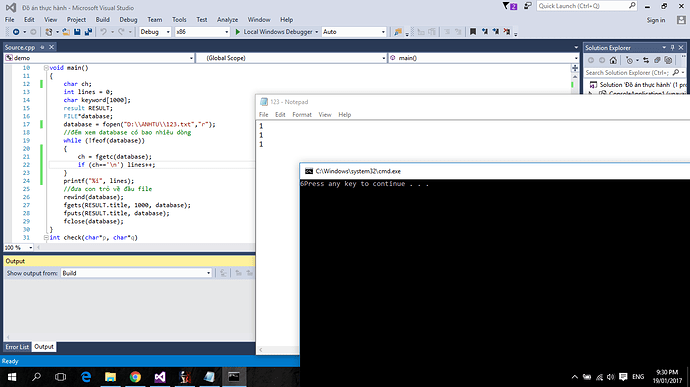This screenshot has width=690, height=387.
Task: Click the Redo toolbar icon
Action: tap(121, 32)
